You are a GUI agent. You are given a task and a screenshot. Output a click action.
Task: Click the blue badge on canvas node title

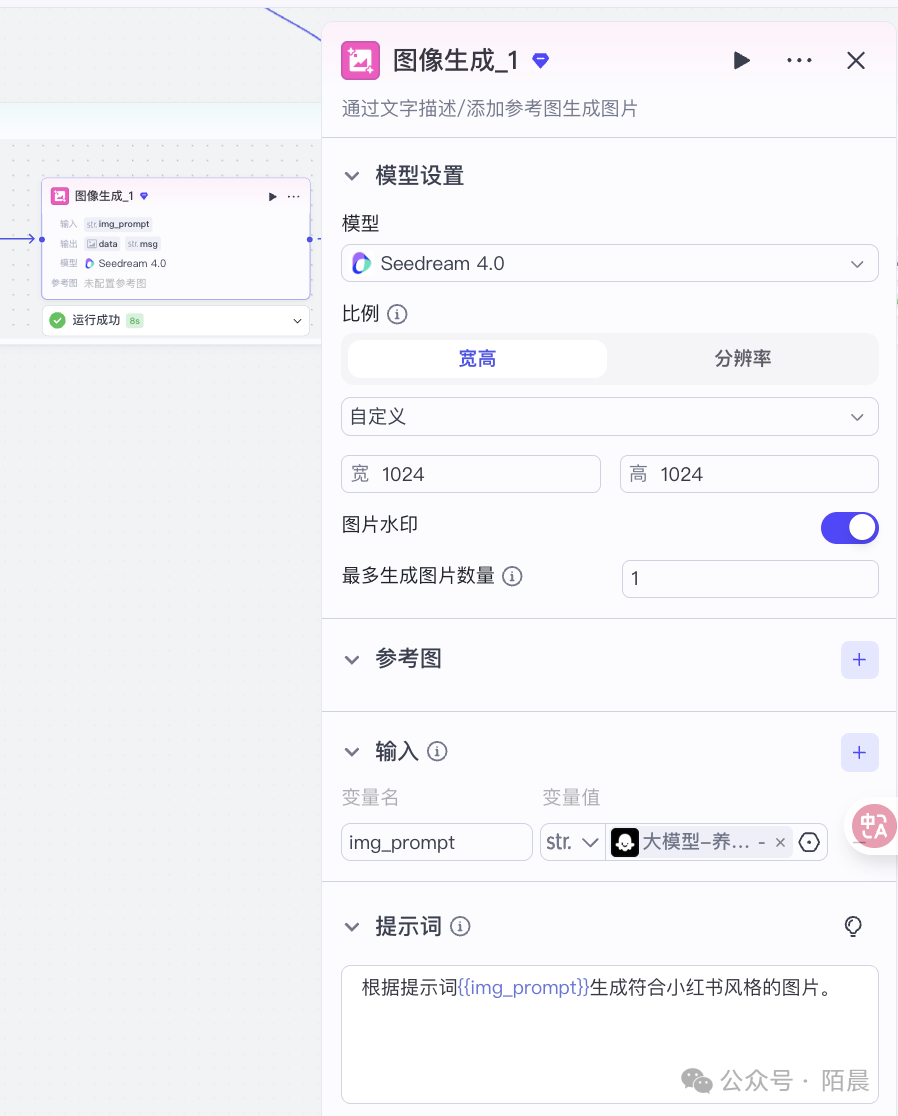(x=144, y=196)
